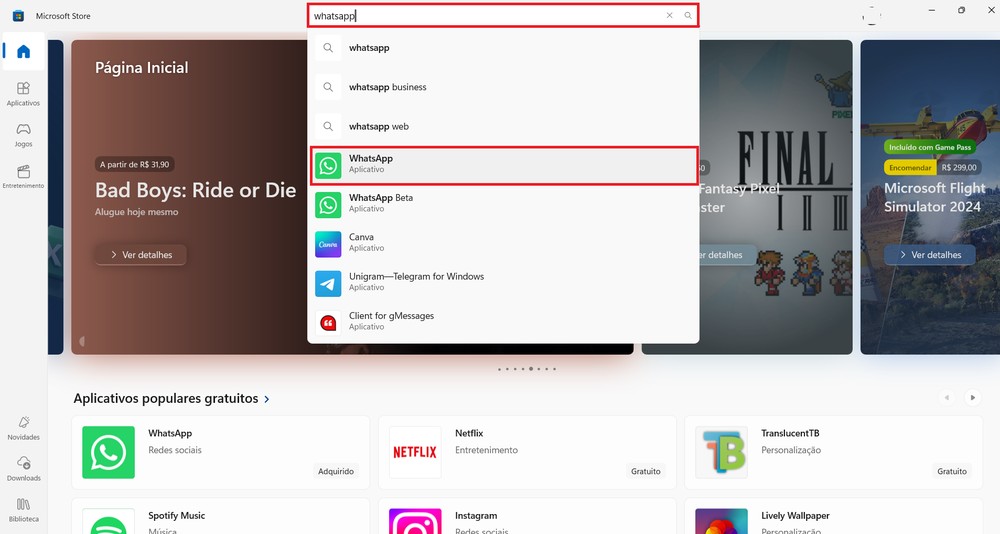
Task: Clear the search box with X
Action: (670, 15)
